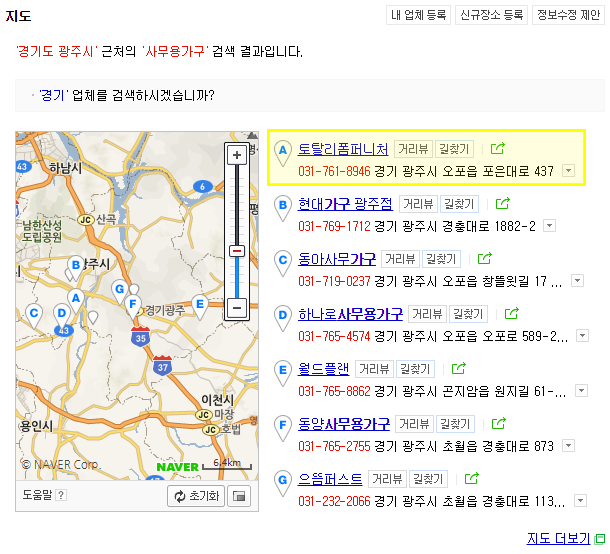
Task: Click 길찾기 button for 동아사무가구
Action: click(441, 259)
